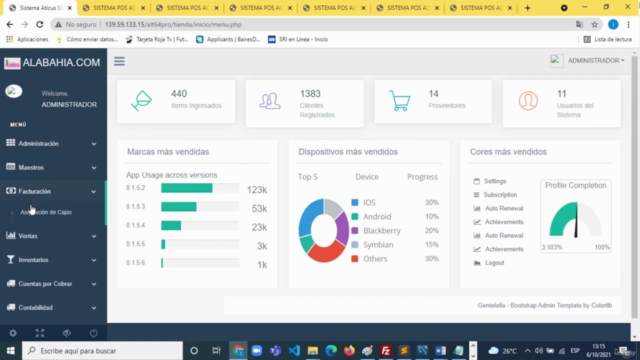This screenshot has height=360, width=640.
Task: Click the Ventas bar chart icon
Action: [x=11, y=235]
